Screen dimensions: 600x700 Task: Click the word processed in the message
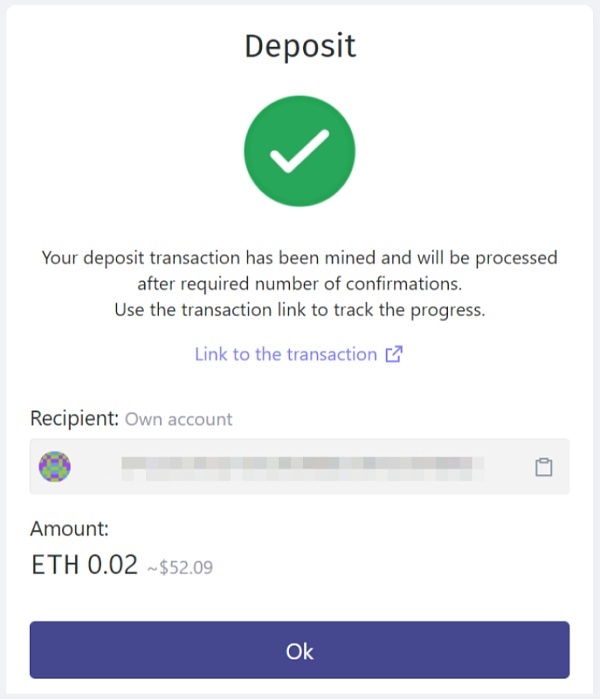[x=517, y=259]
